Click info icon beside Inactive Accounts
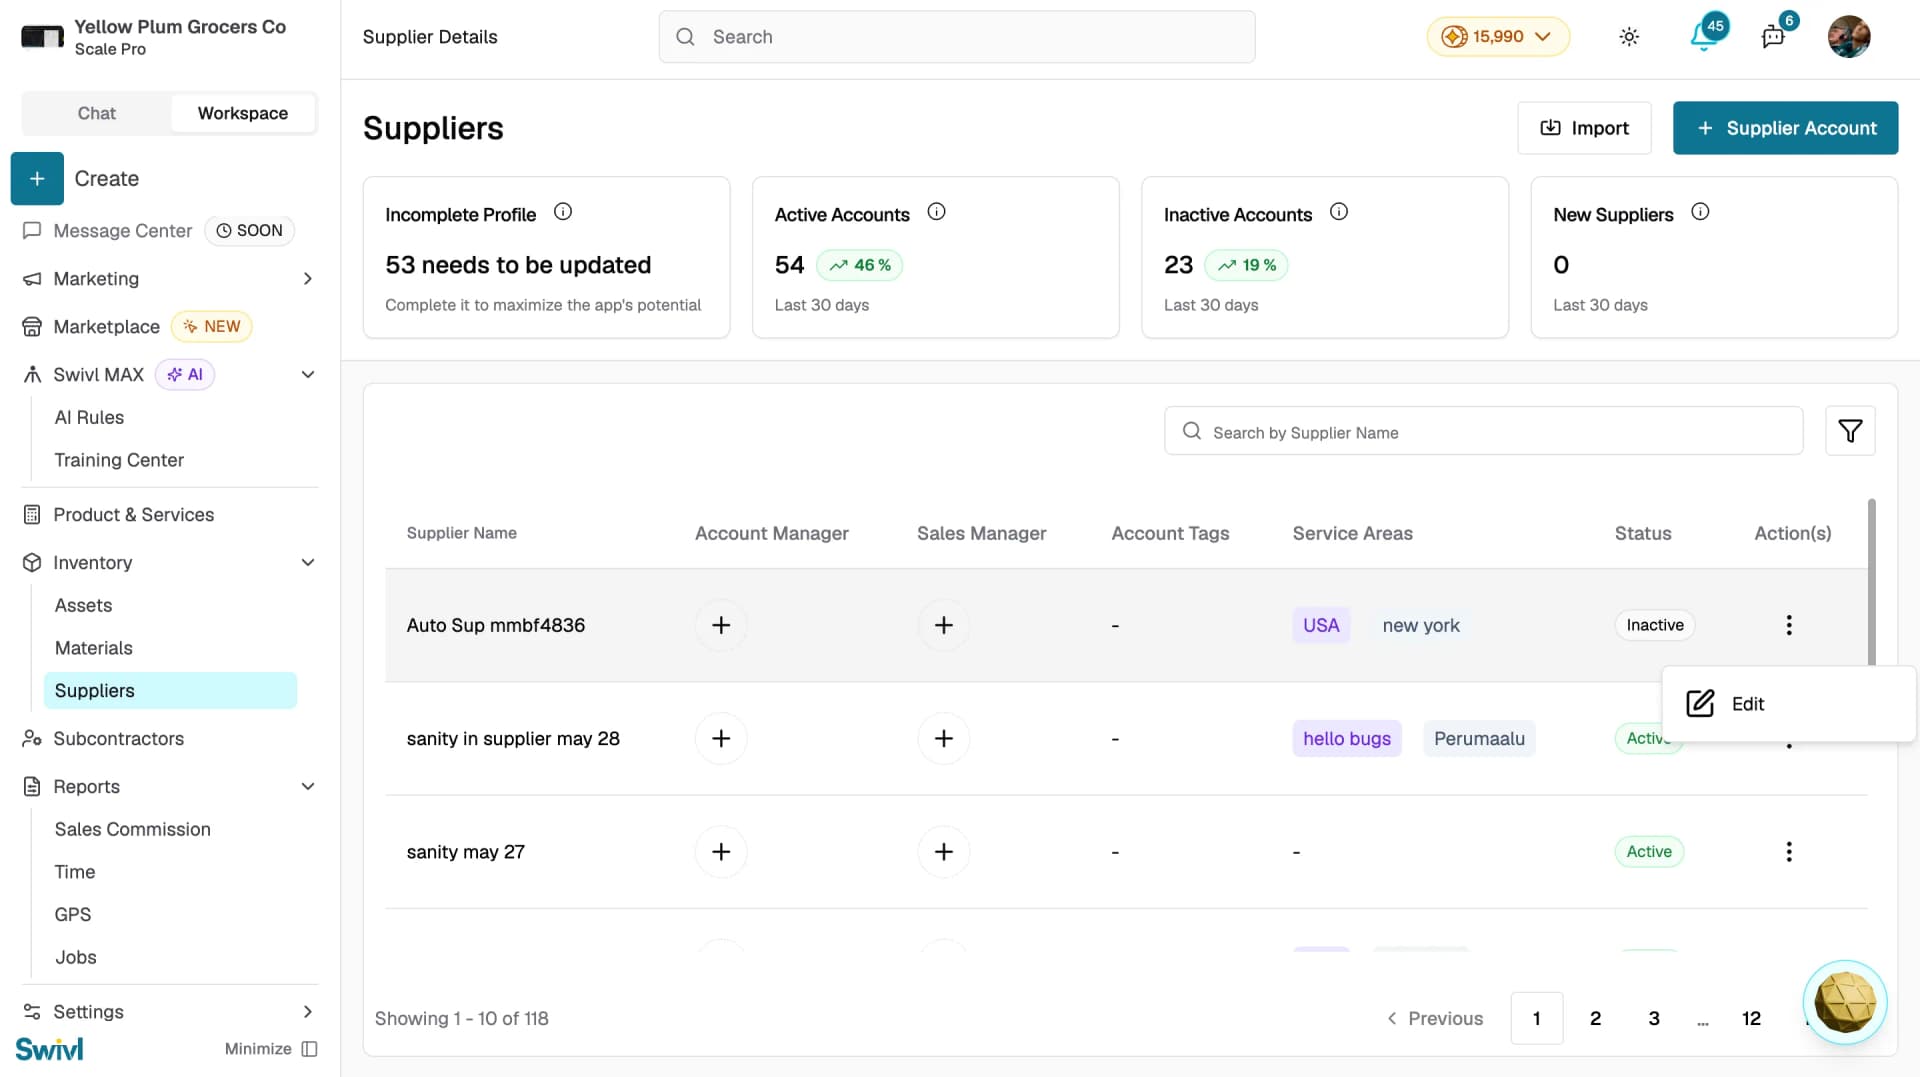Viewport: 1920px width, 1077px height. coord(1339,212)
